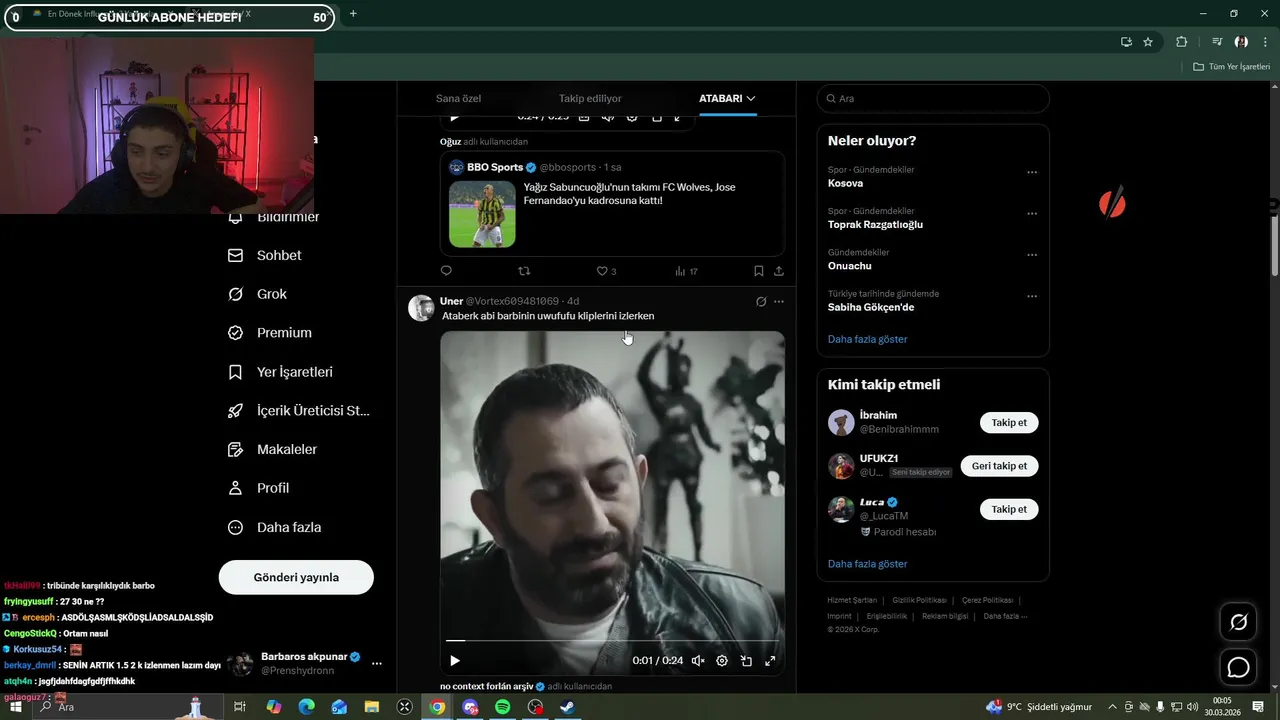The image size is (1280, 720).
Task: Open the floating Grok button at right
Action: 1238,622
